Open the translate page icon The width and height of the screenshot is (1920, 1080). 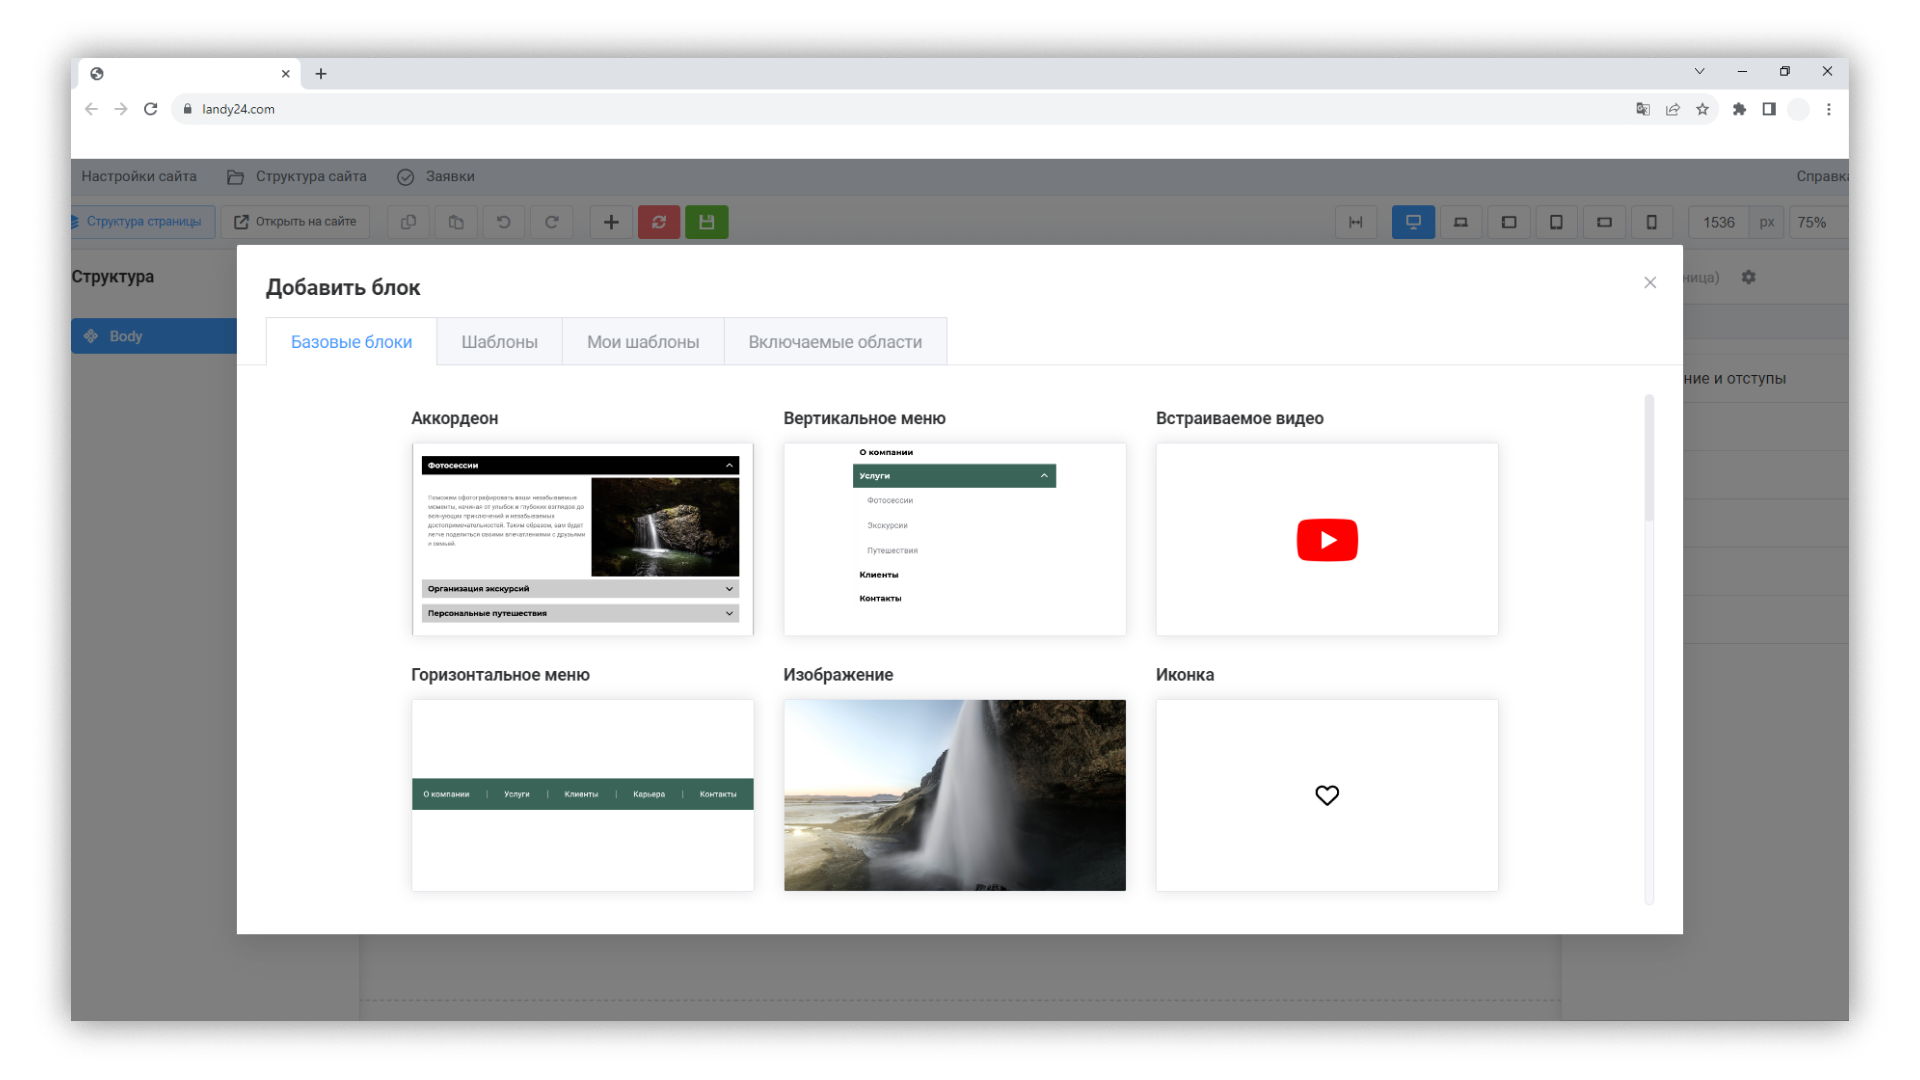pyautogui.click(x=1643, y=109)
